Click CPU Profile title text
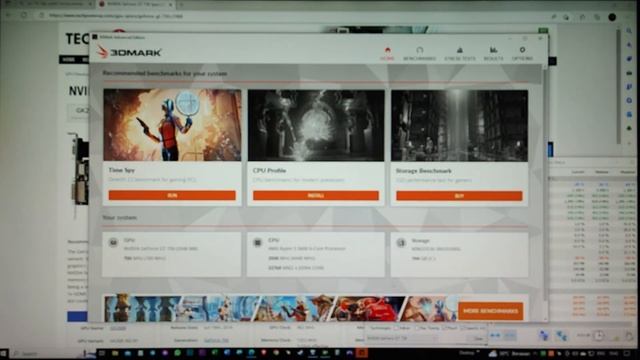Viewport: 640px width, 360px height. (x=269, y=171)
